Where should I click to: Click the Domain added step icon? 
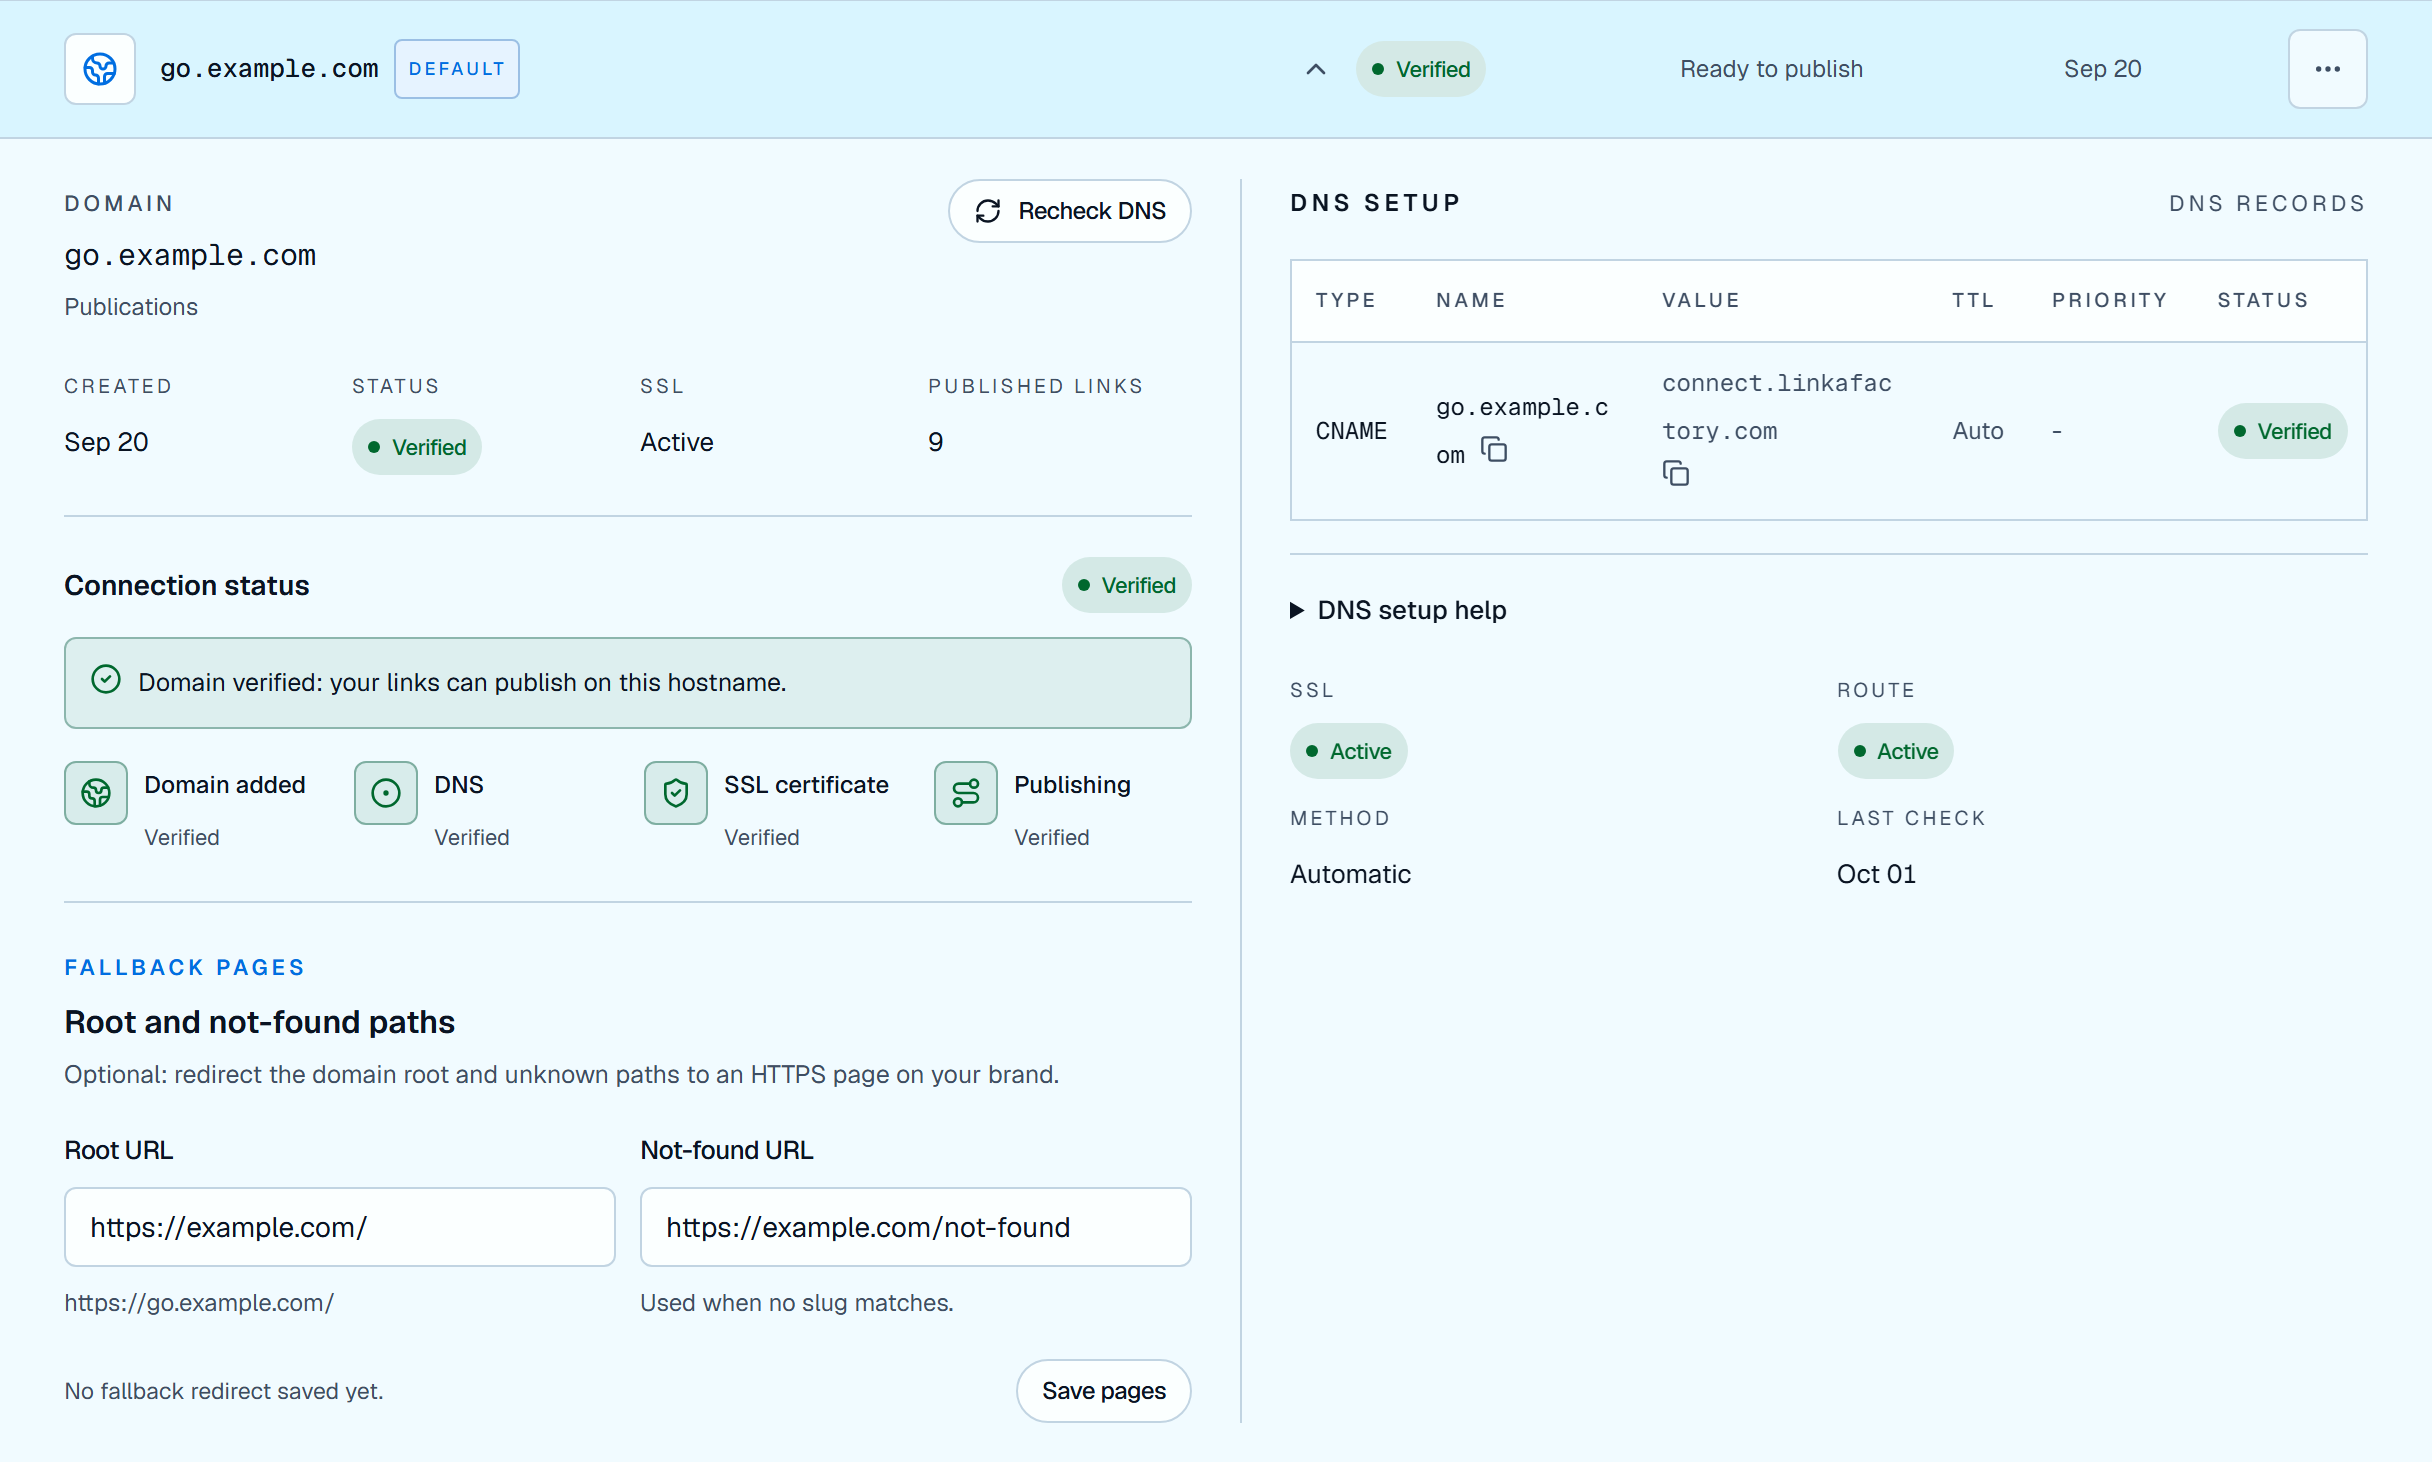[x=96, y=793]
